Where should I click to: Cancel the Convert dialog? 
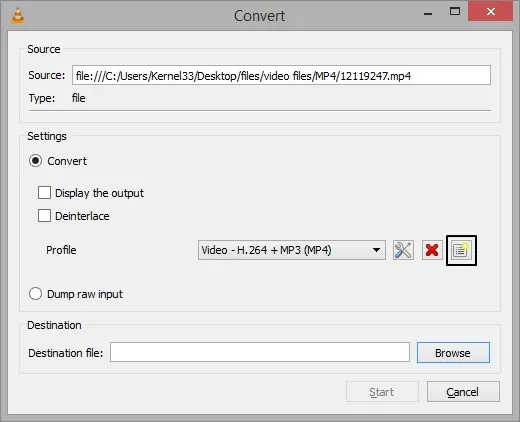(463, 392)
